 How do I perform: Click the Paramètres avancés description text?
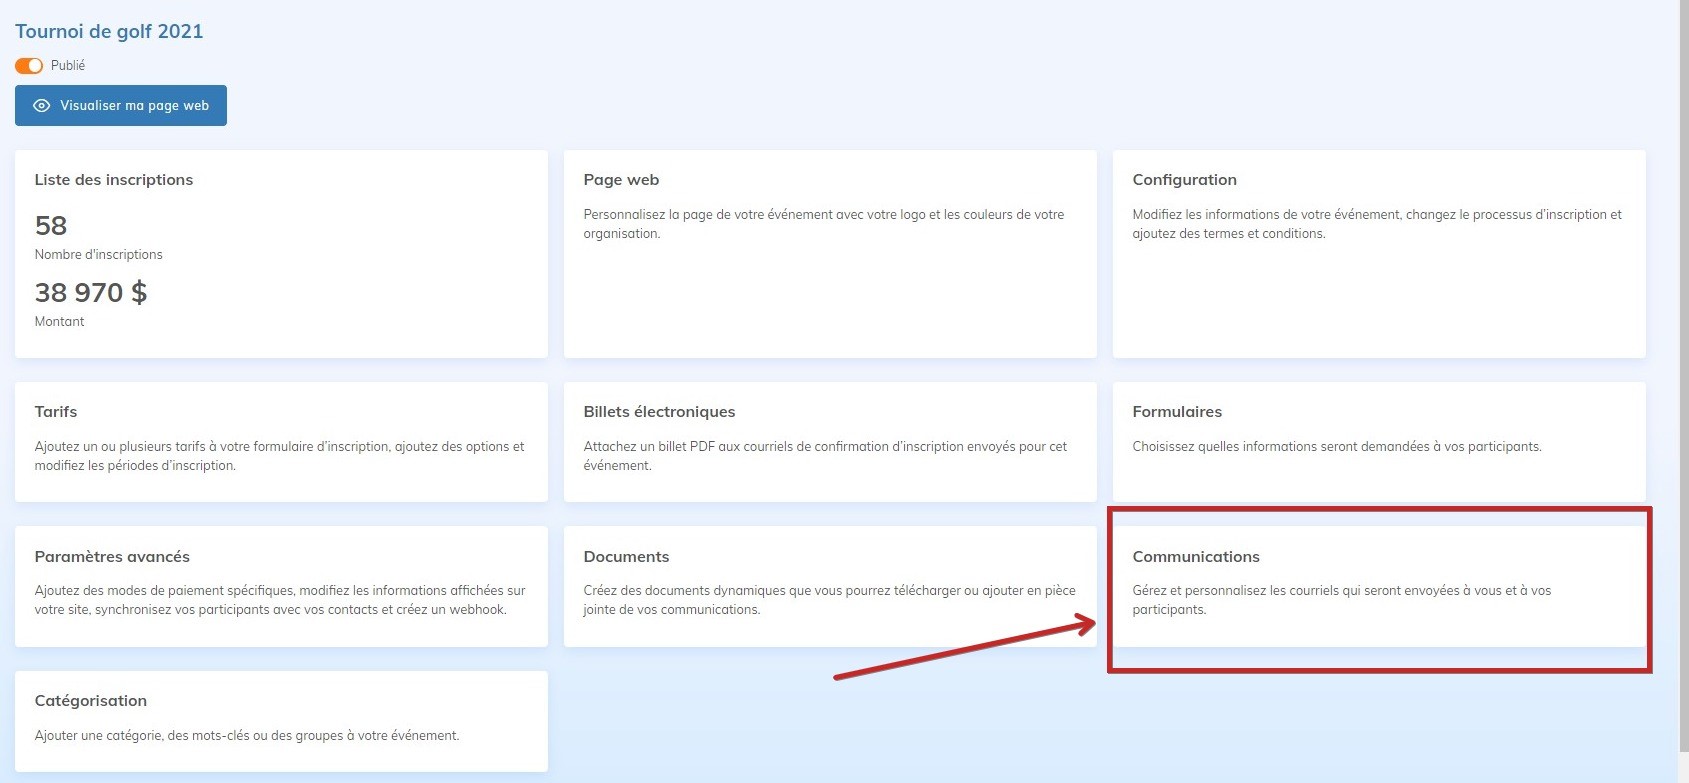(280, 600)
